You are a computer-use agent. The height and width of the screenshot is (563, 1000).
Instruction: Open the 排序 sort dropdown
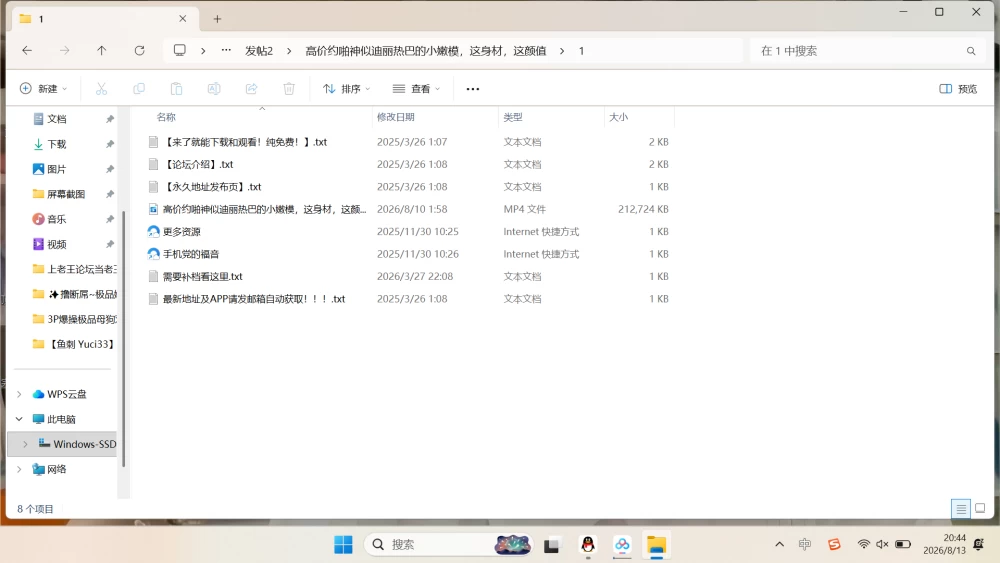coord(346,89)
